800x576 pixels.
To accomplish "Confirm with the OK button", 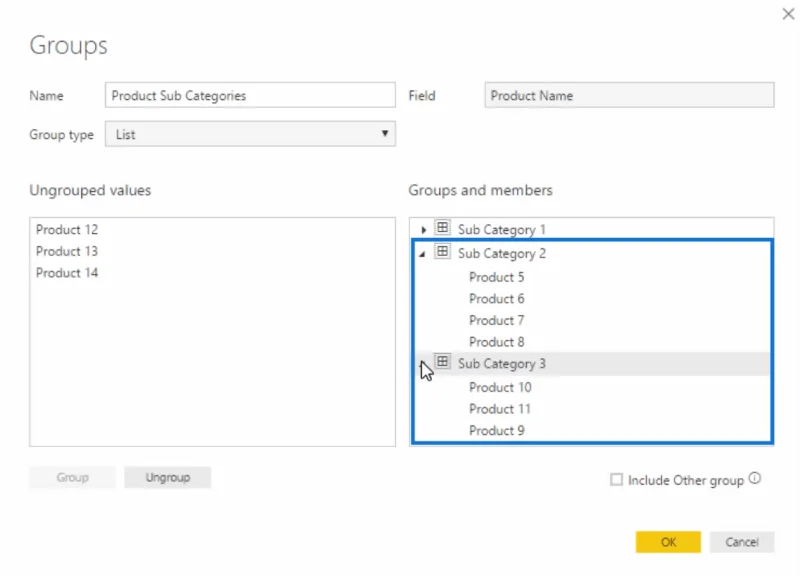I will (668, 542).
